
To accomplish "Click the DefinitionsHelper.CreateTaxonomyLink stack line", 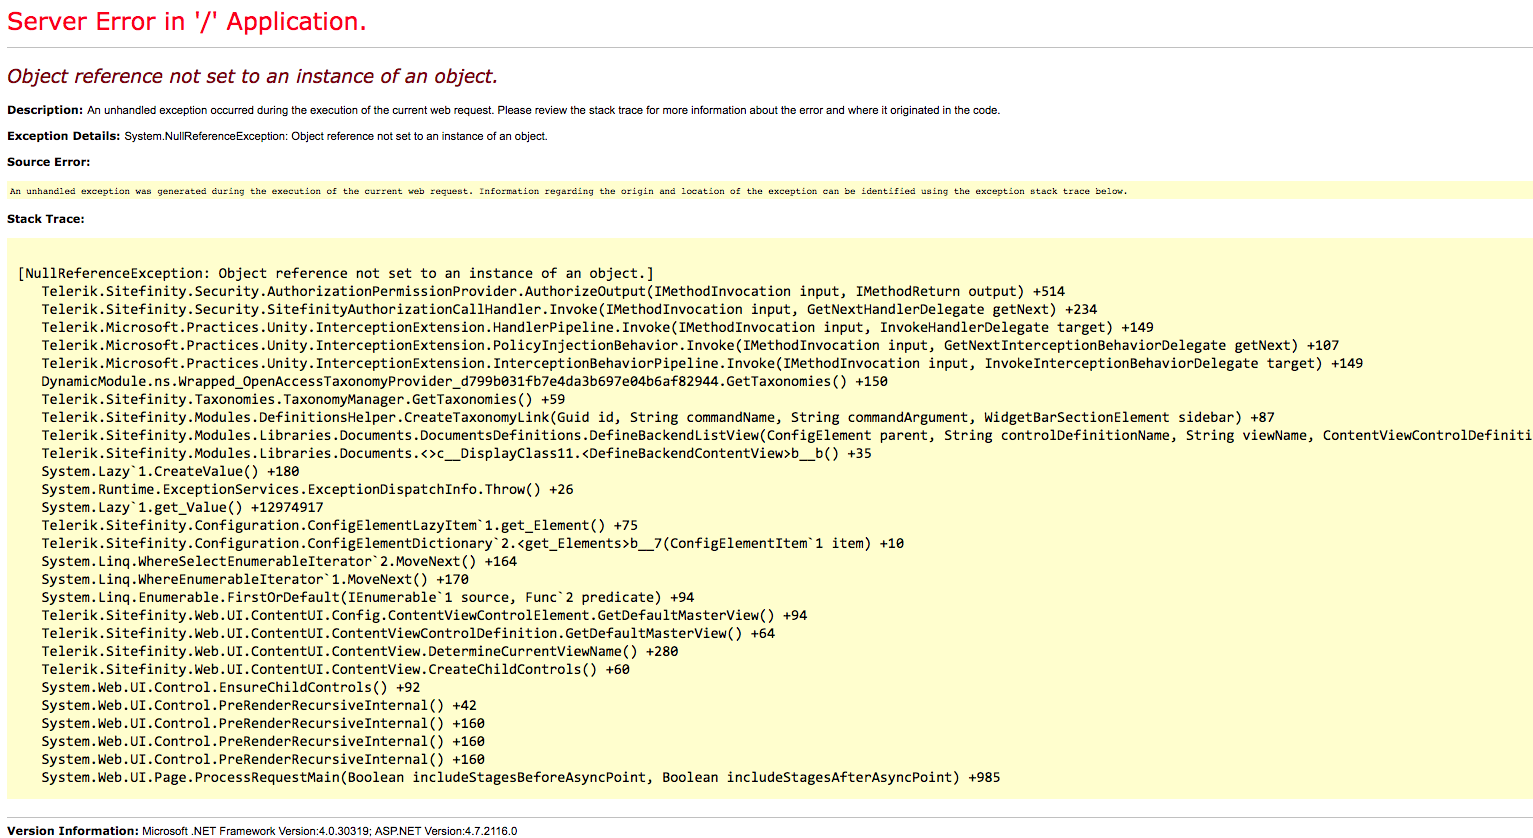I will 657,417.
